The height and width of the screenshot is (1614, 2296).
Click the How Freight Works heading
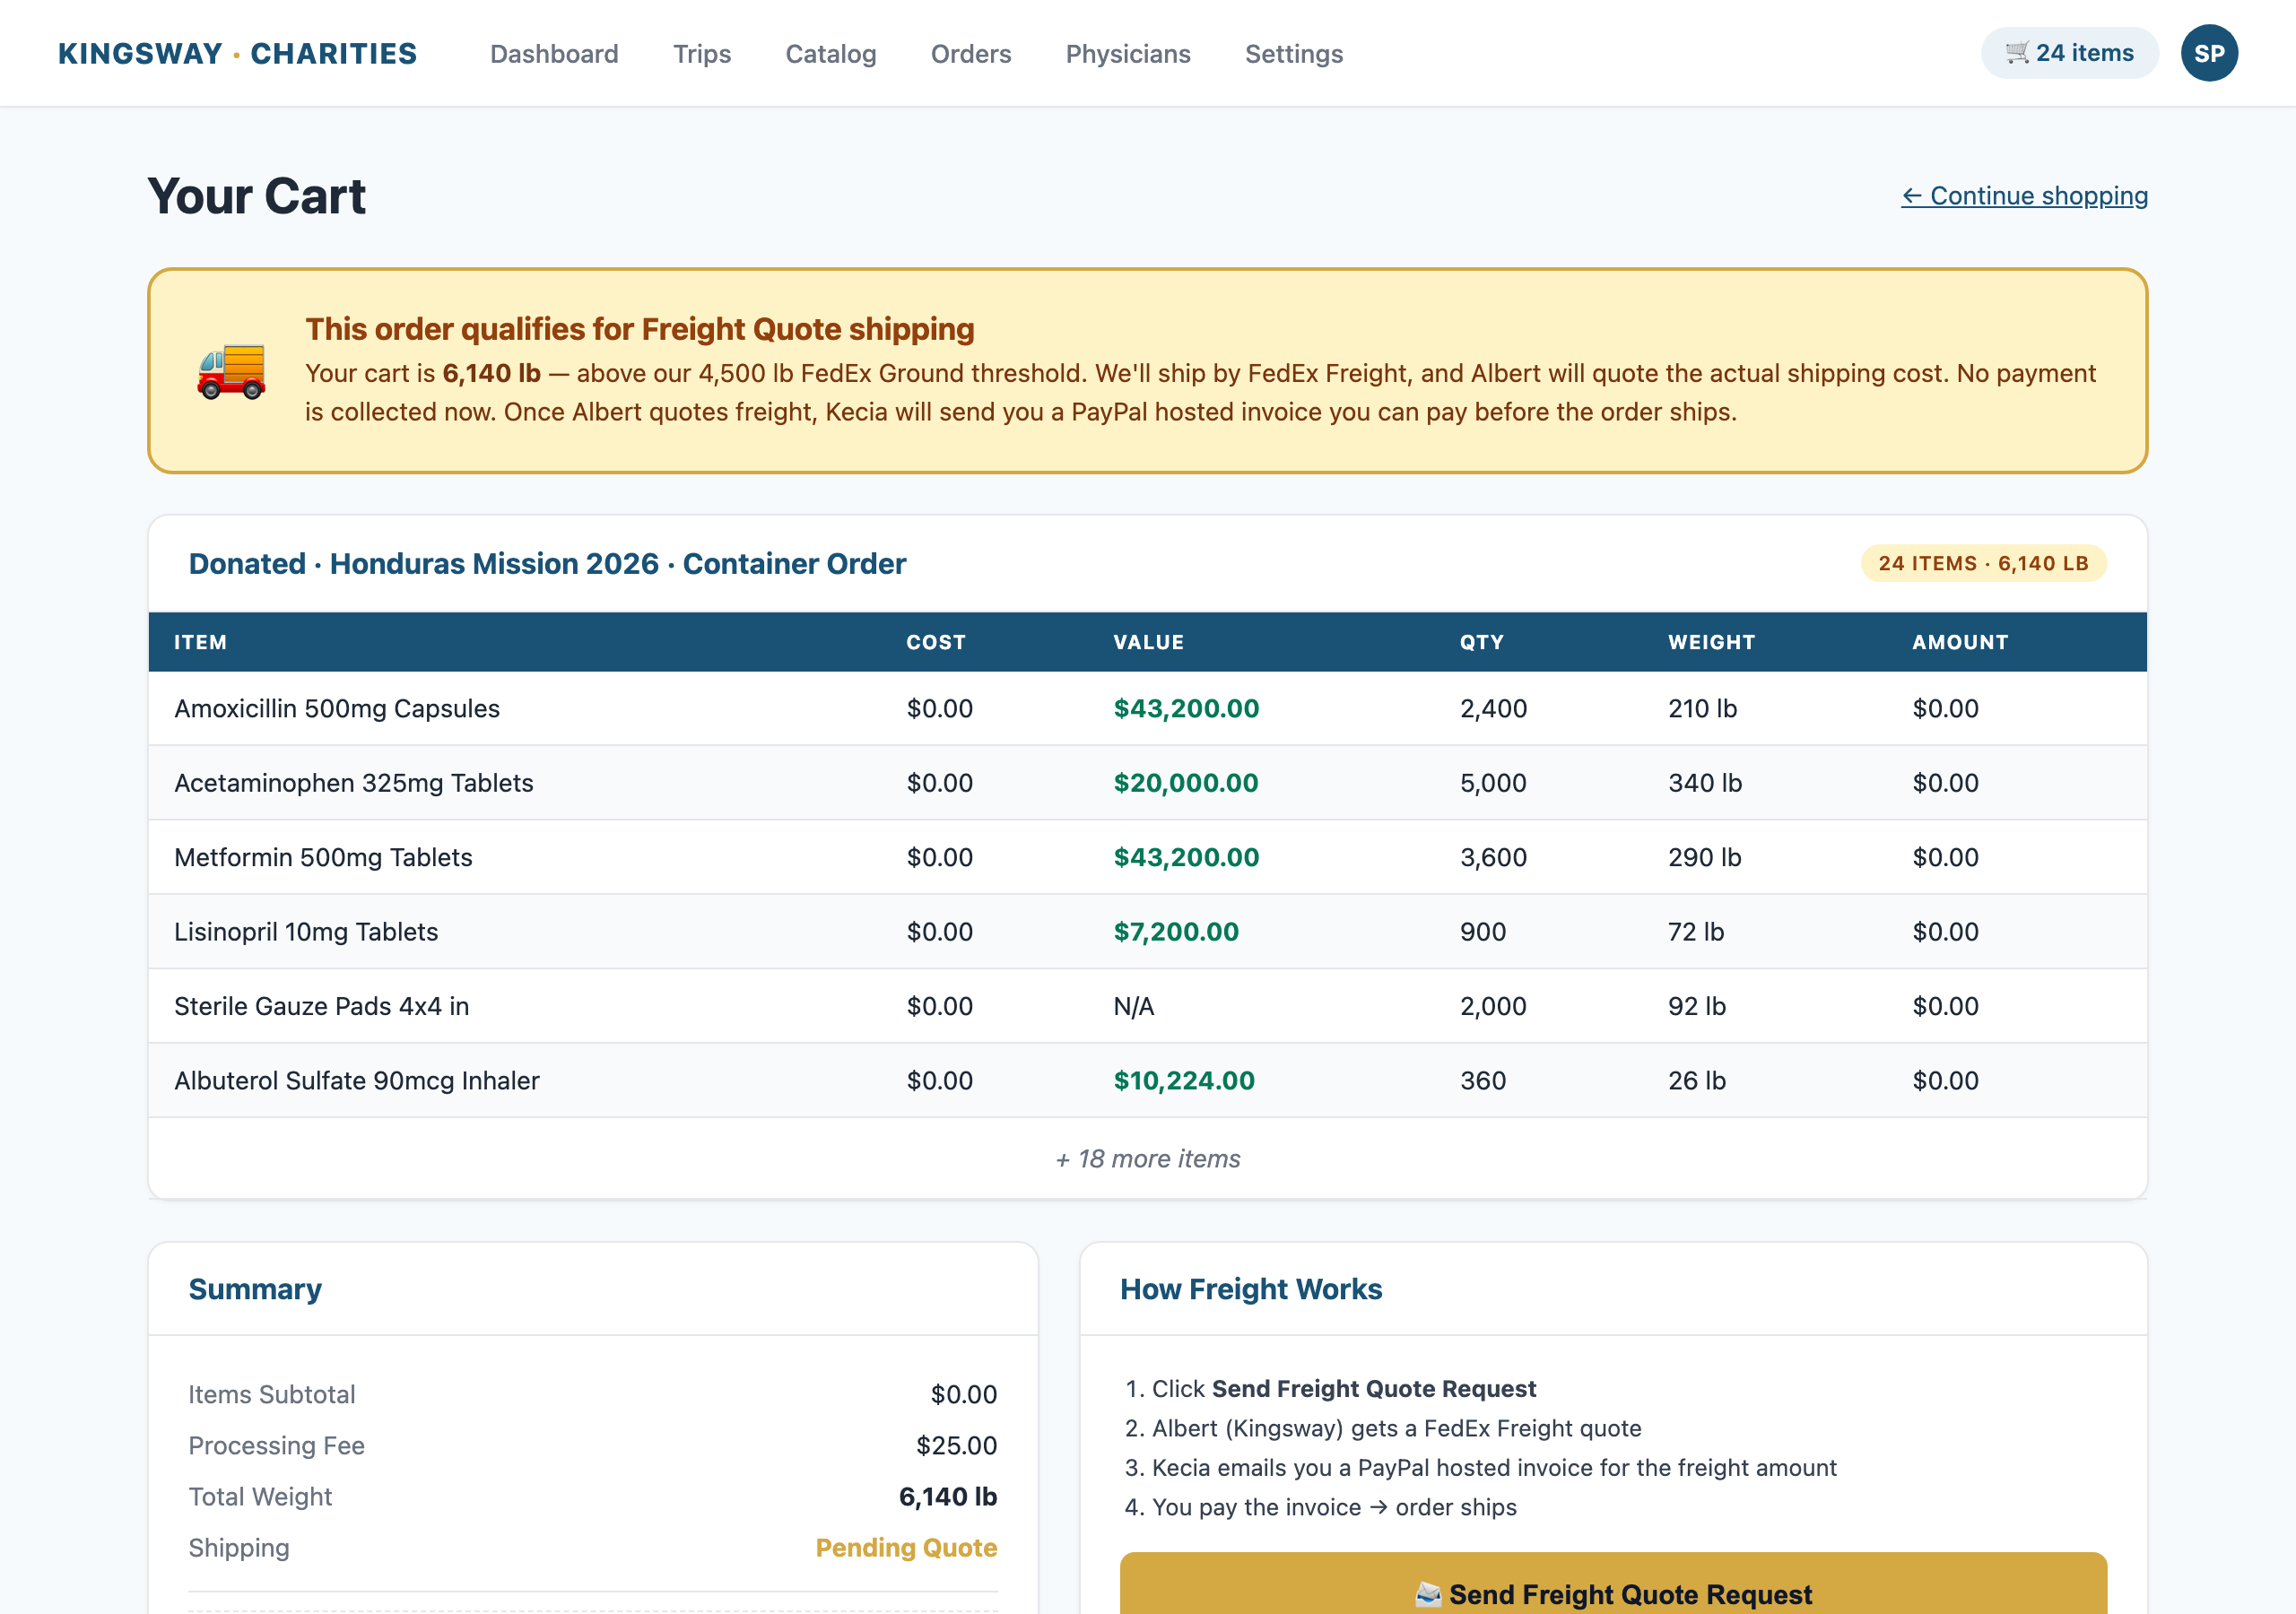tap(1251, 1289)
